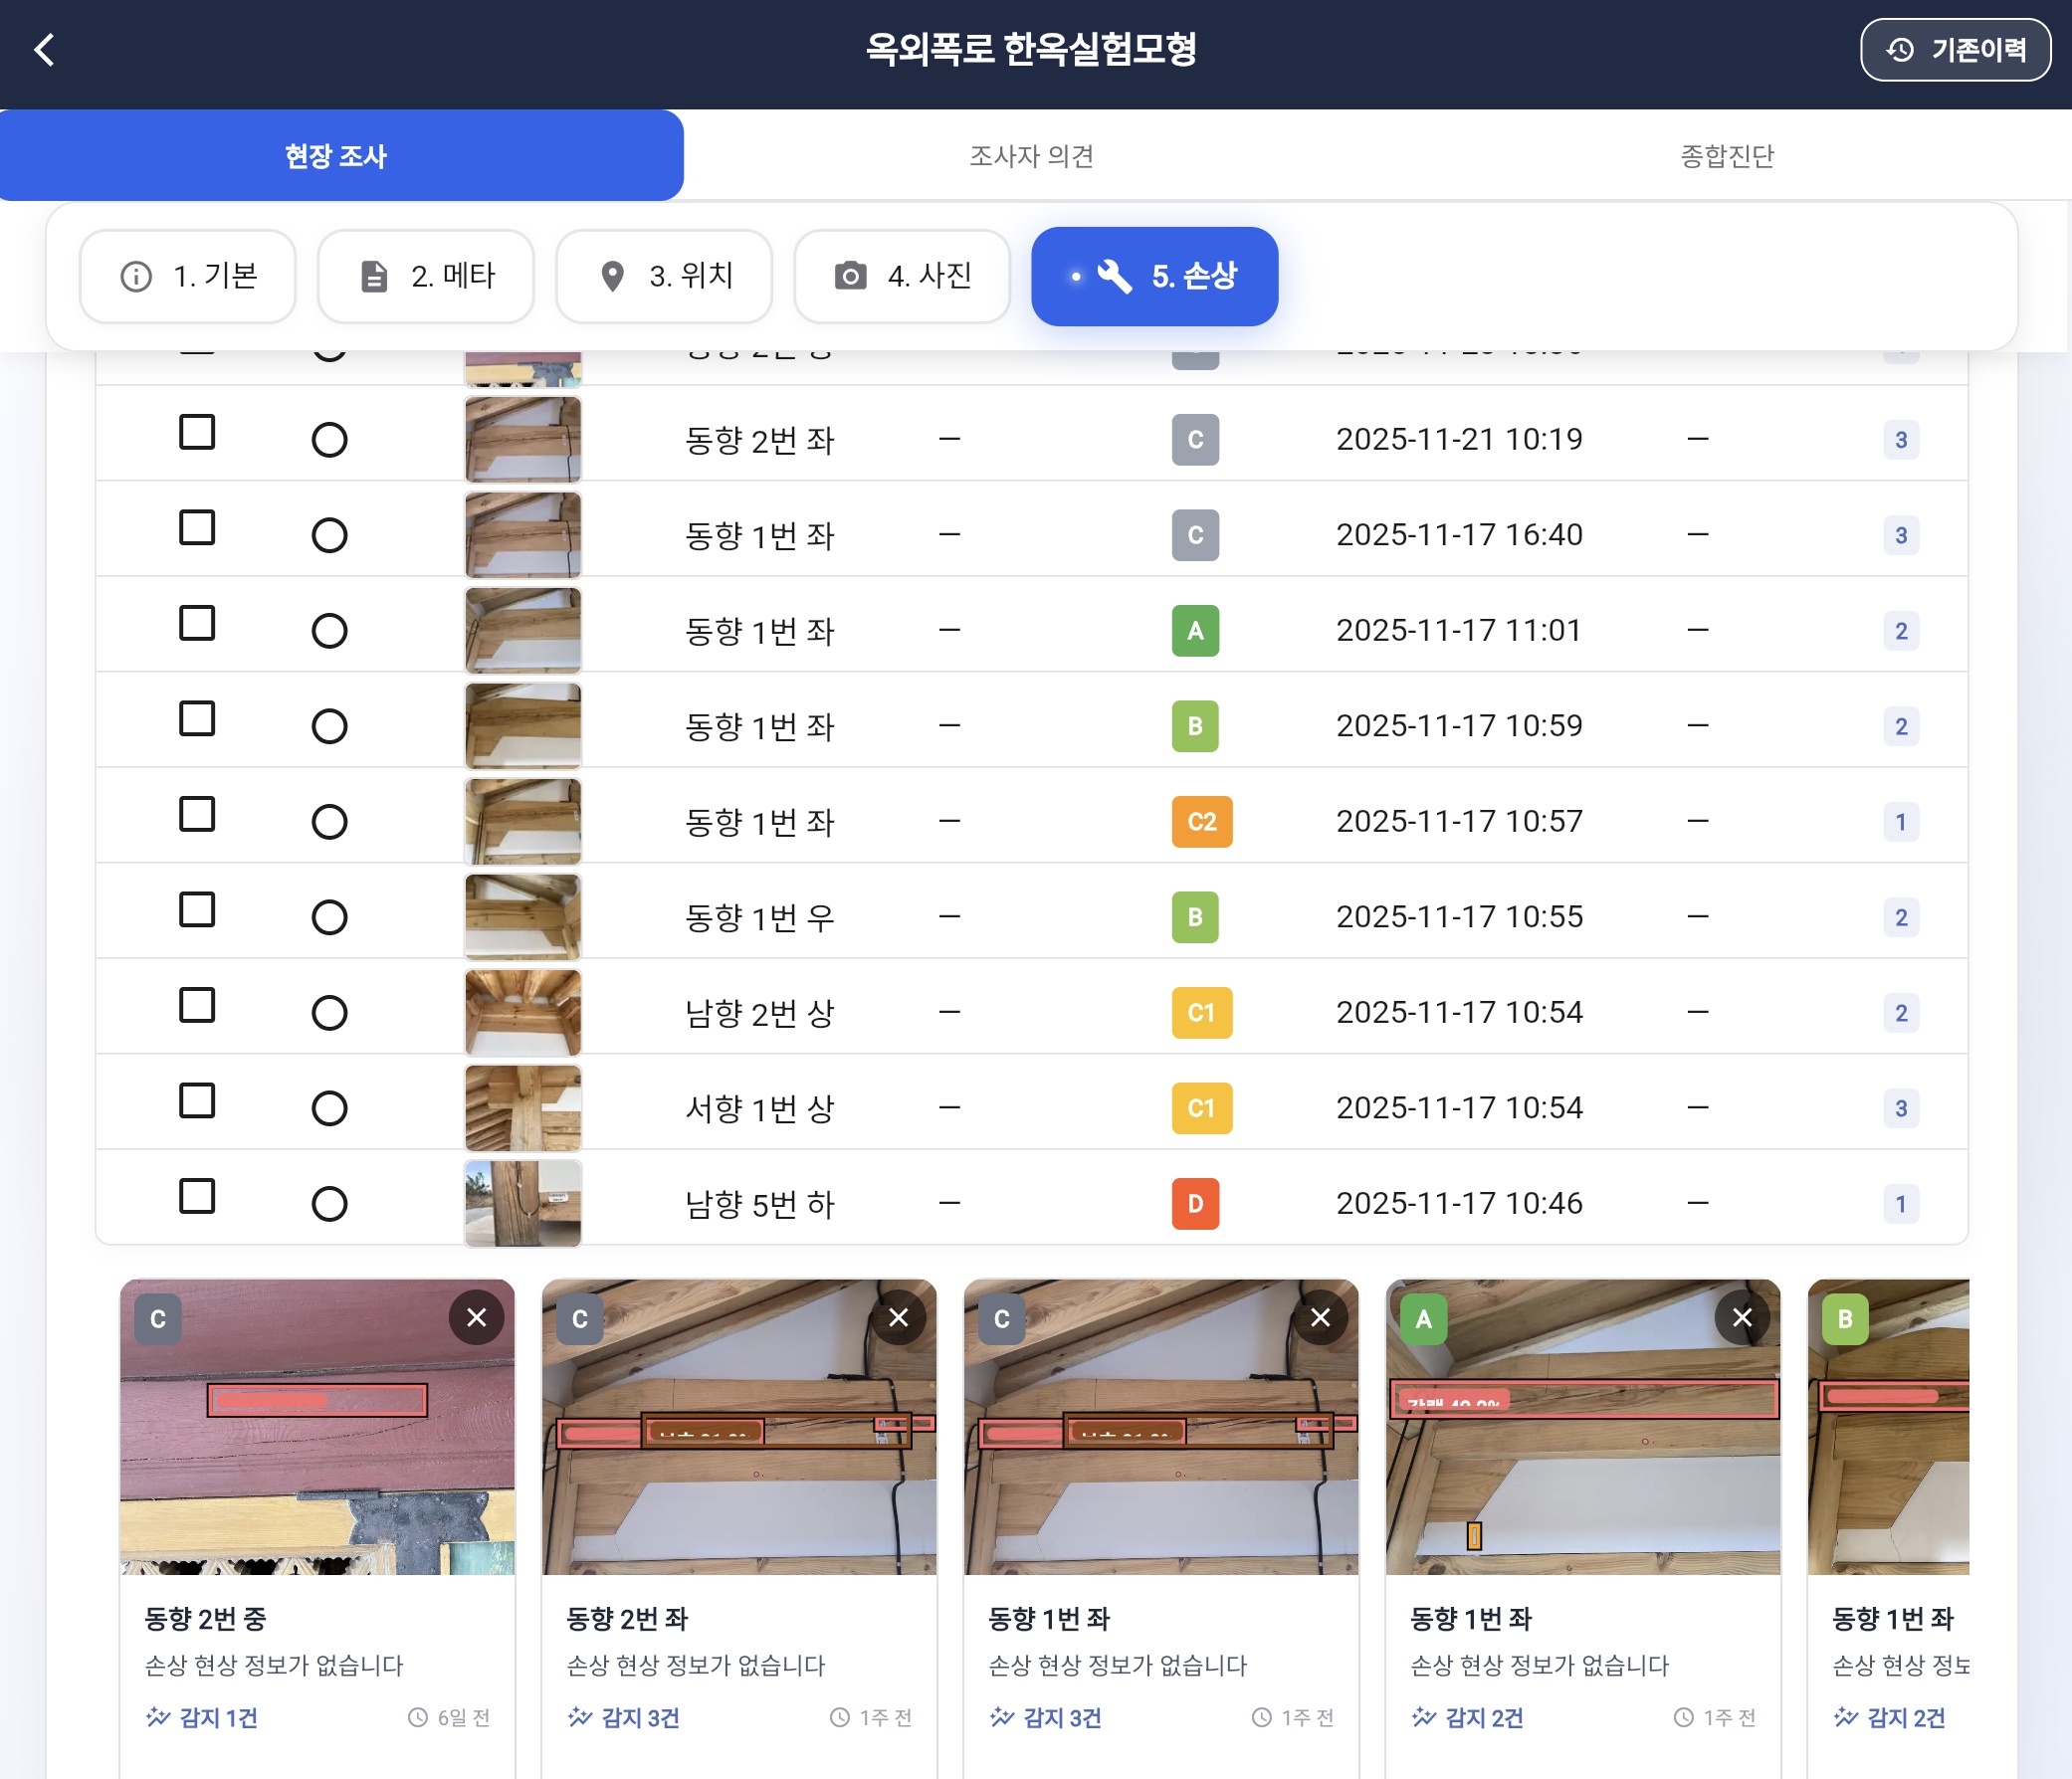Close the card with green A badge
2072x1779 pixels.
[1742, 1318]
